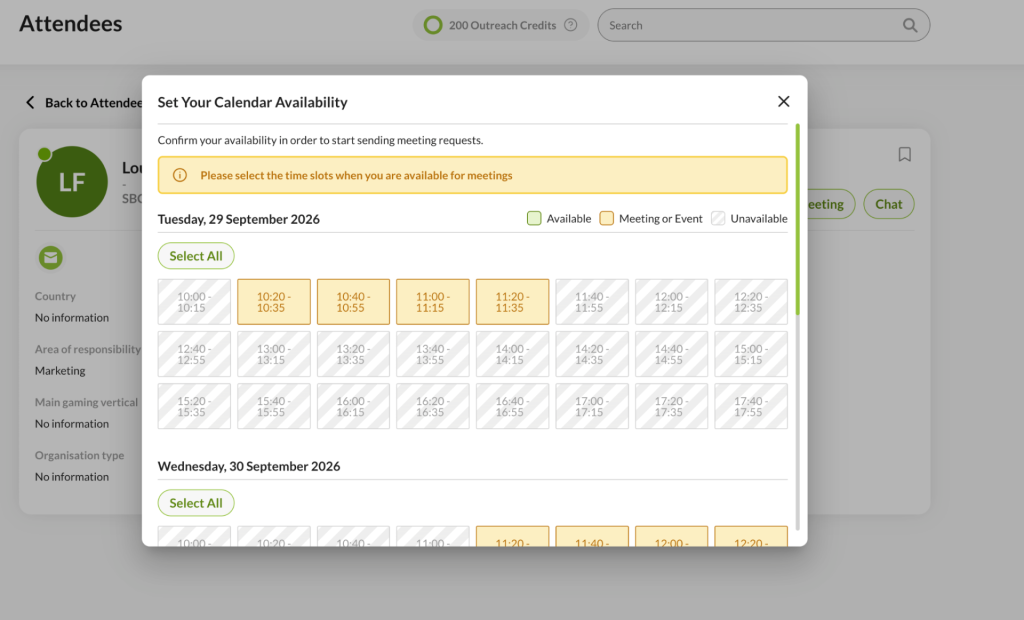This screenshot has height=620, width=1024.
Task: Select the 17:20 - 17:35 slot
Action: (671, 406)
